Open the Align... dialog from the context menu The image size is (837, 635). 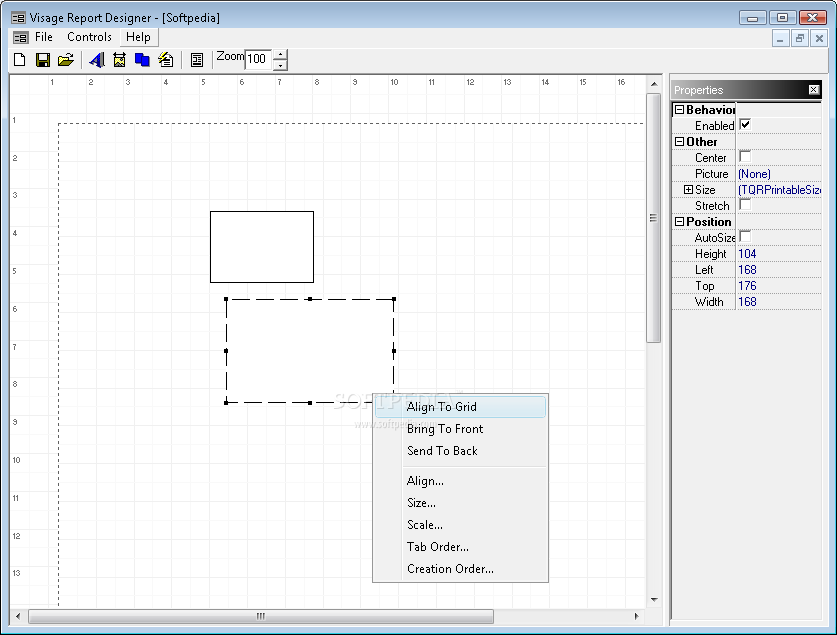tap(460, 481)
